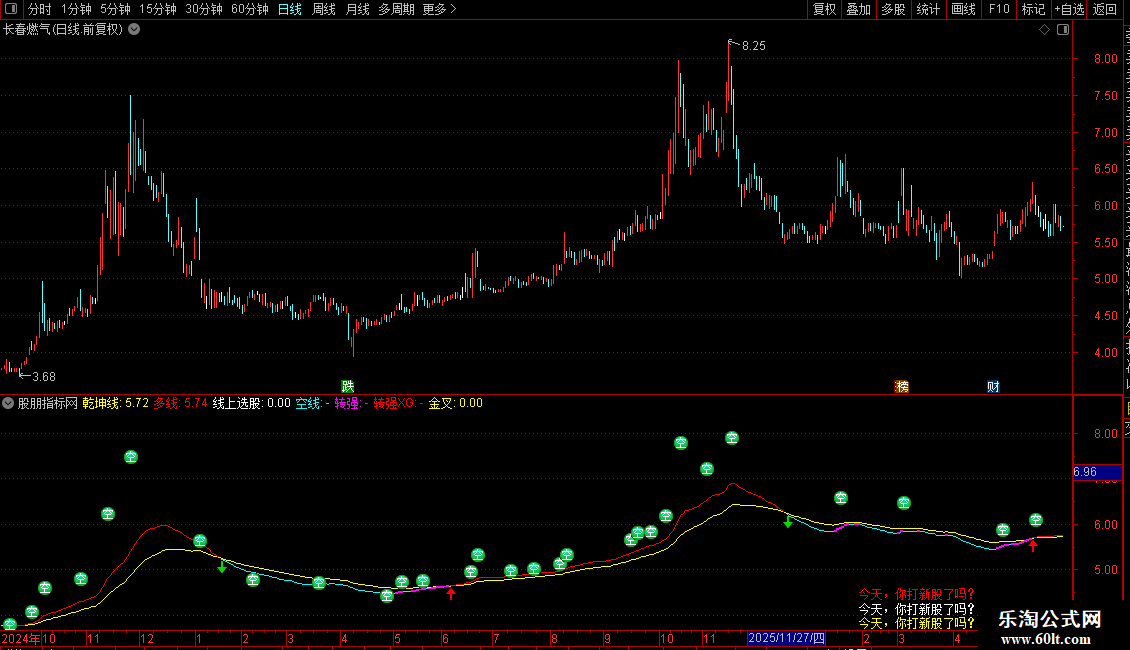Screen dimensions: 1130x650
Task: Click the 2025/11/27/四 date marker
Action: pyautogui.click(x=786, y=638)
